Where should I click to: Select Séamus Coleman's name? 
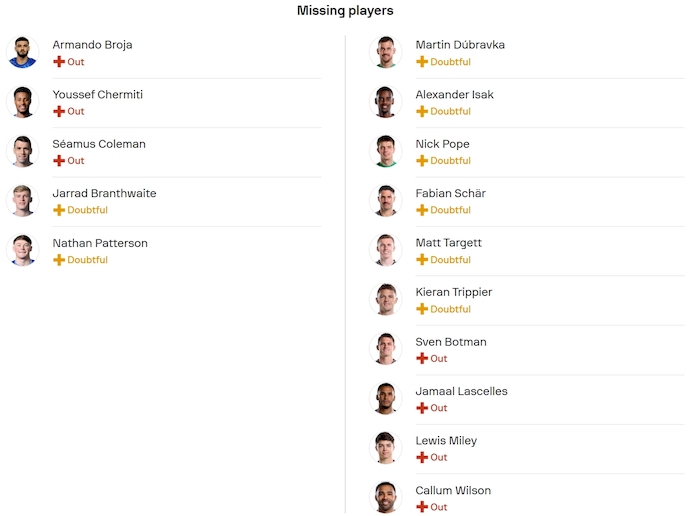(99, 144)
